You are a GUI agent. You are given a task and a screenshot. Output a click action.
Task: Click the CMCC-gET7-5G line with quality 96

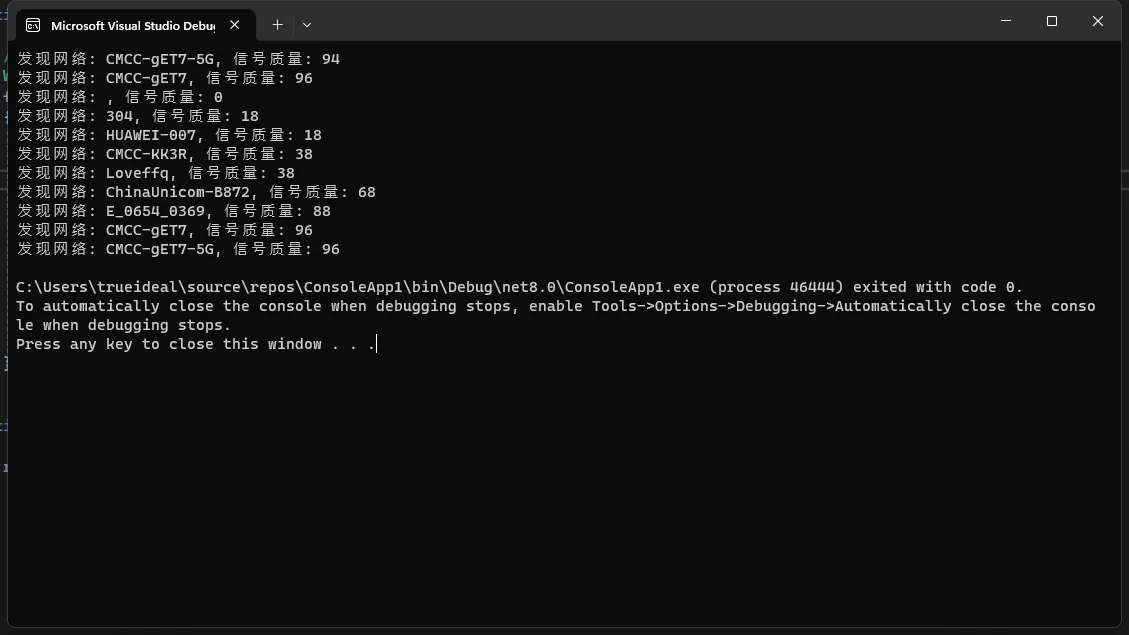[x=178, y=248]
